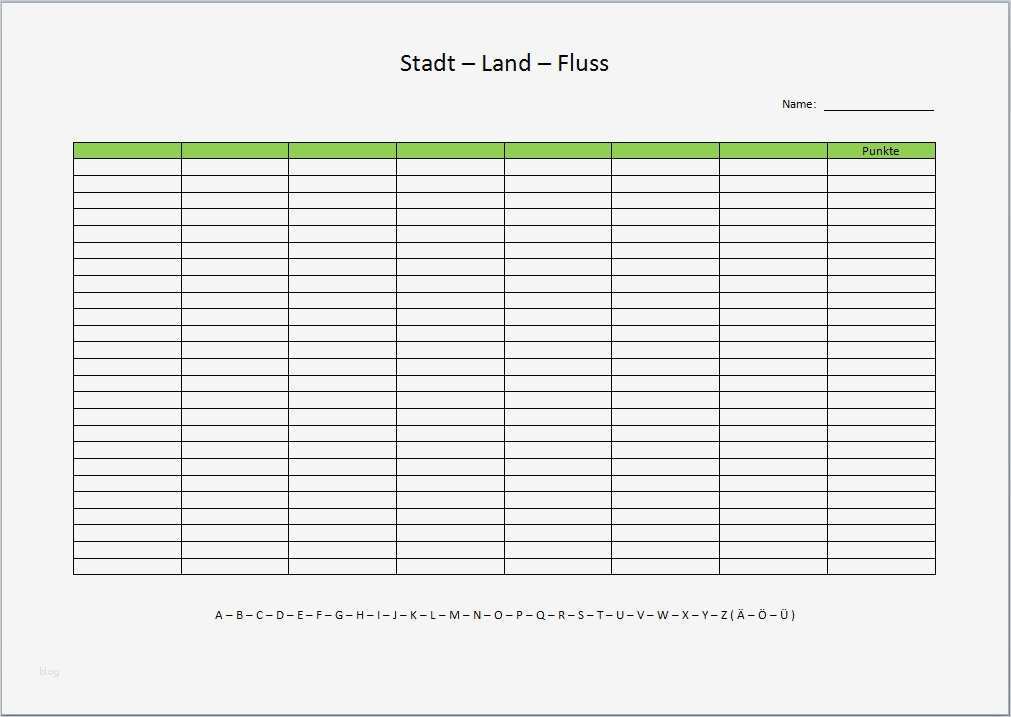Click the bottom-right cell of the table
The image size is (1011, 717).
click(x=881, y=567)
